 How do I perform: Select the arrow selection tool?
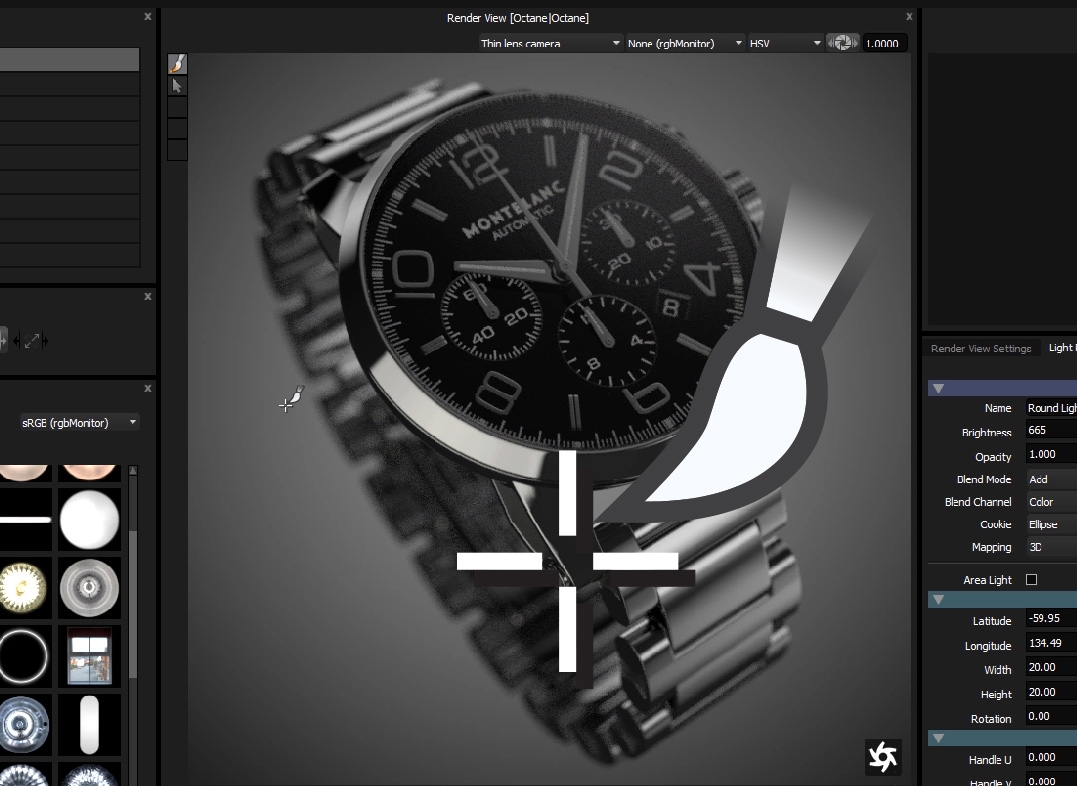pyautogui.click(x=177, y=86)
